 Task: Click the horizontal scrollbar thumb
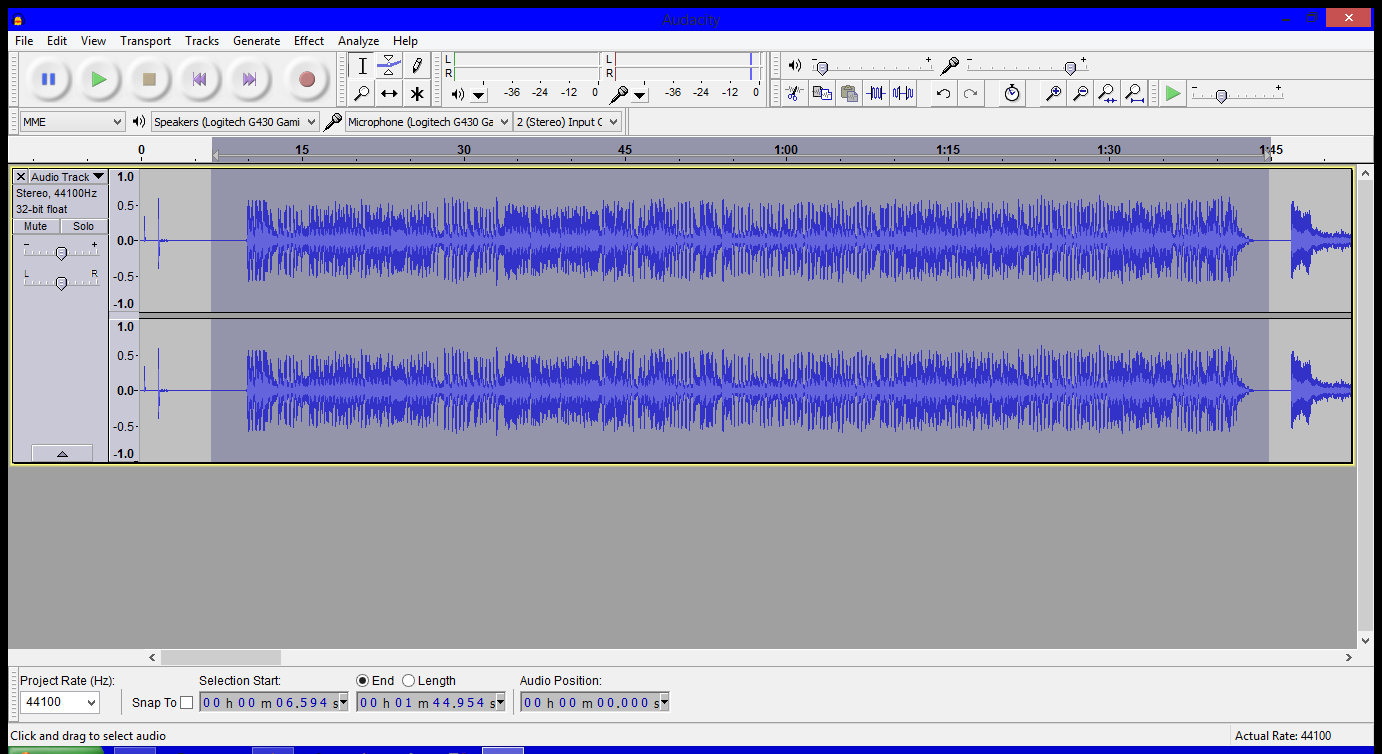[x=221, y=657]
